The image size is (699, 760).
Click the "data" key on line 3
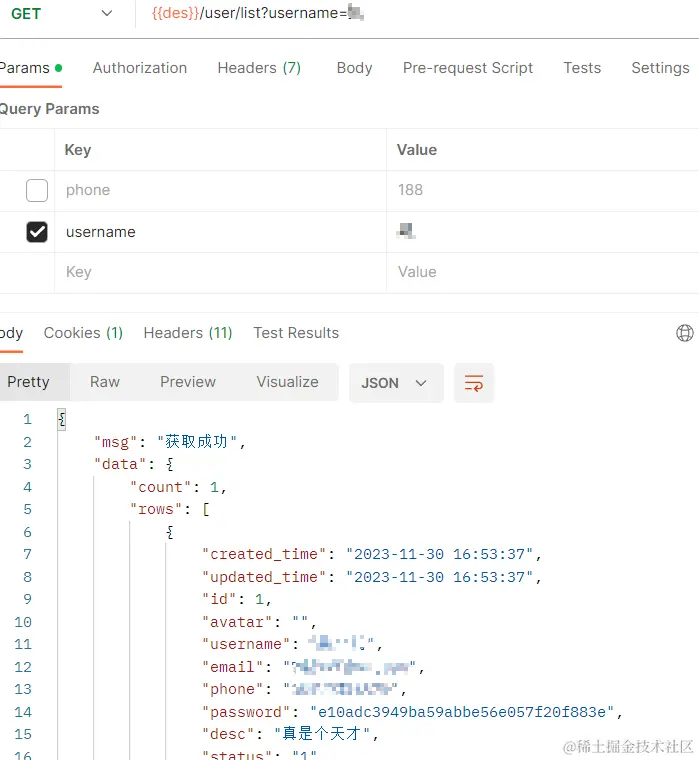[120, 464]
